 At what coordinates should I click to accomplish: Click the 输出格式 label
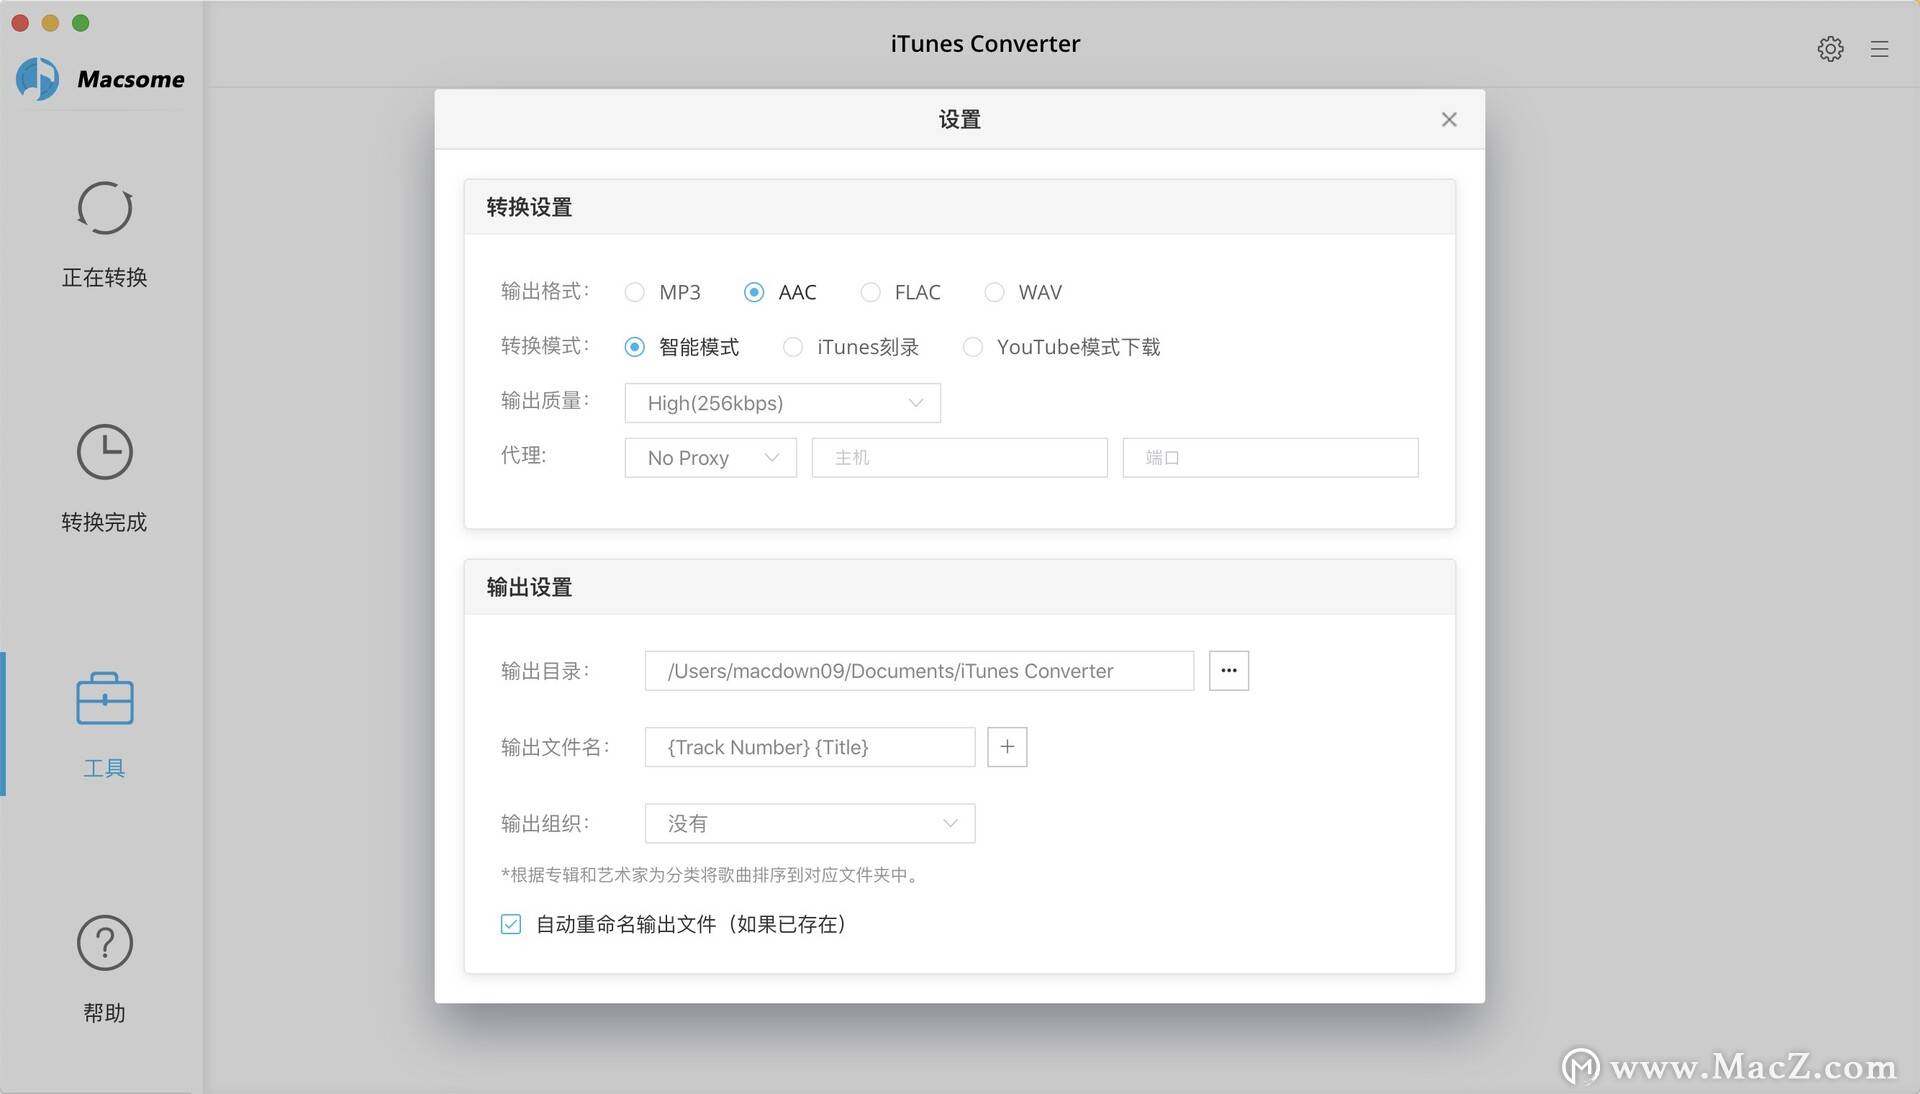pyautogui.click(x=545, y=291)
